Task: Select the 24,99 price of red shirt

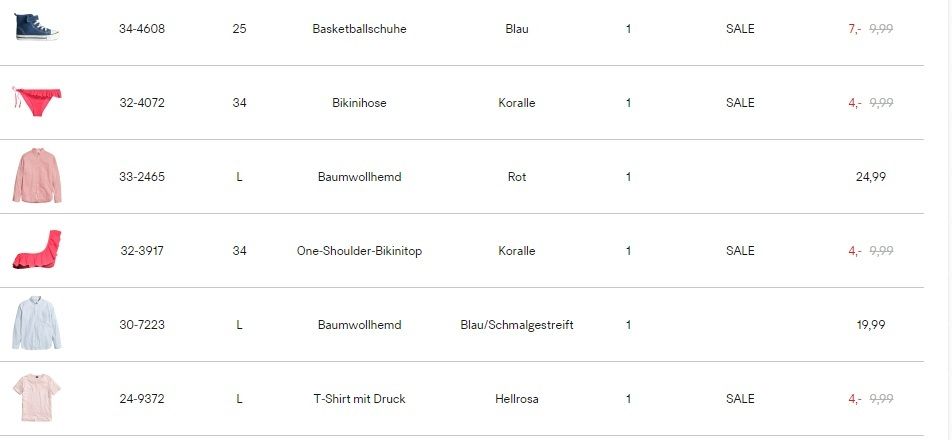Action: point(871,177)
